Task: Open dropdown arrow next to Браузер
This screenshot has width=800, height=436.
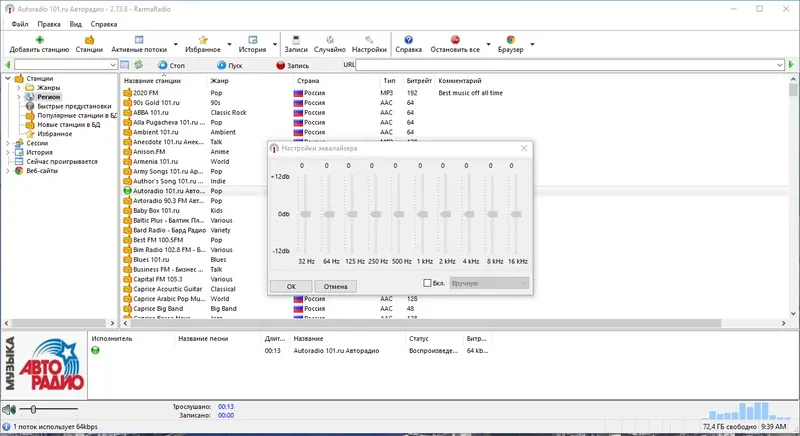Action: (532, 44)
